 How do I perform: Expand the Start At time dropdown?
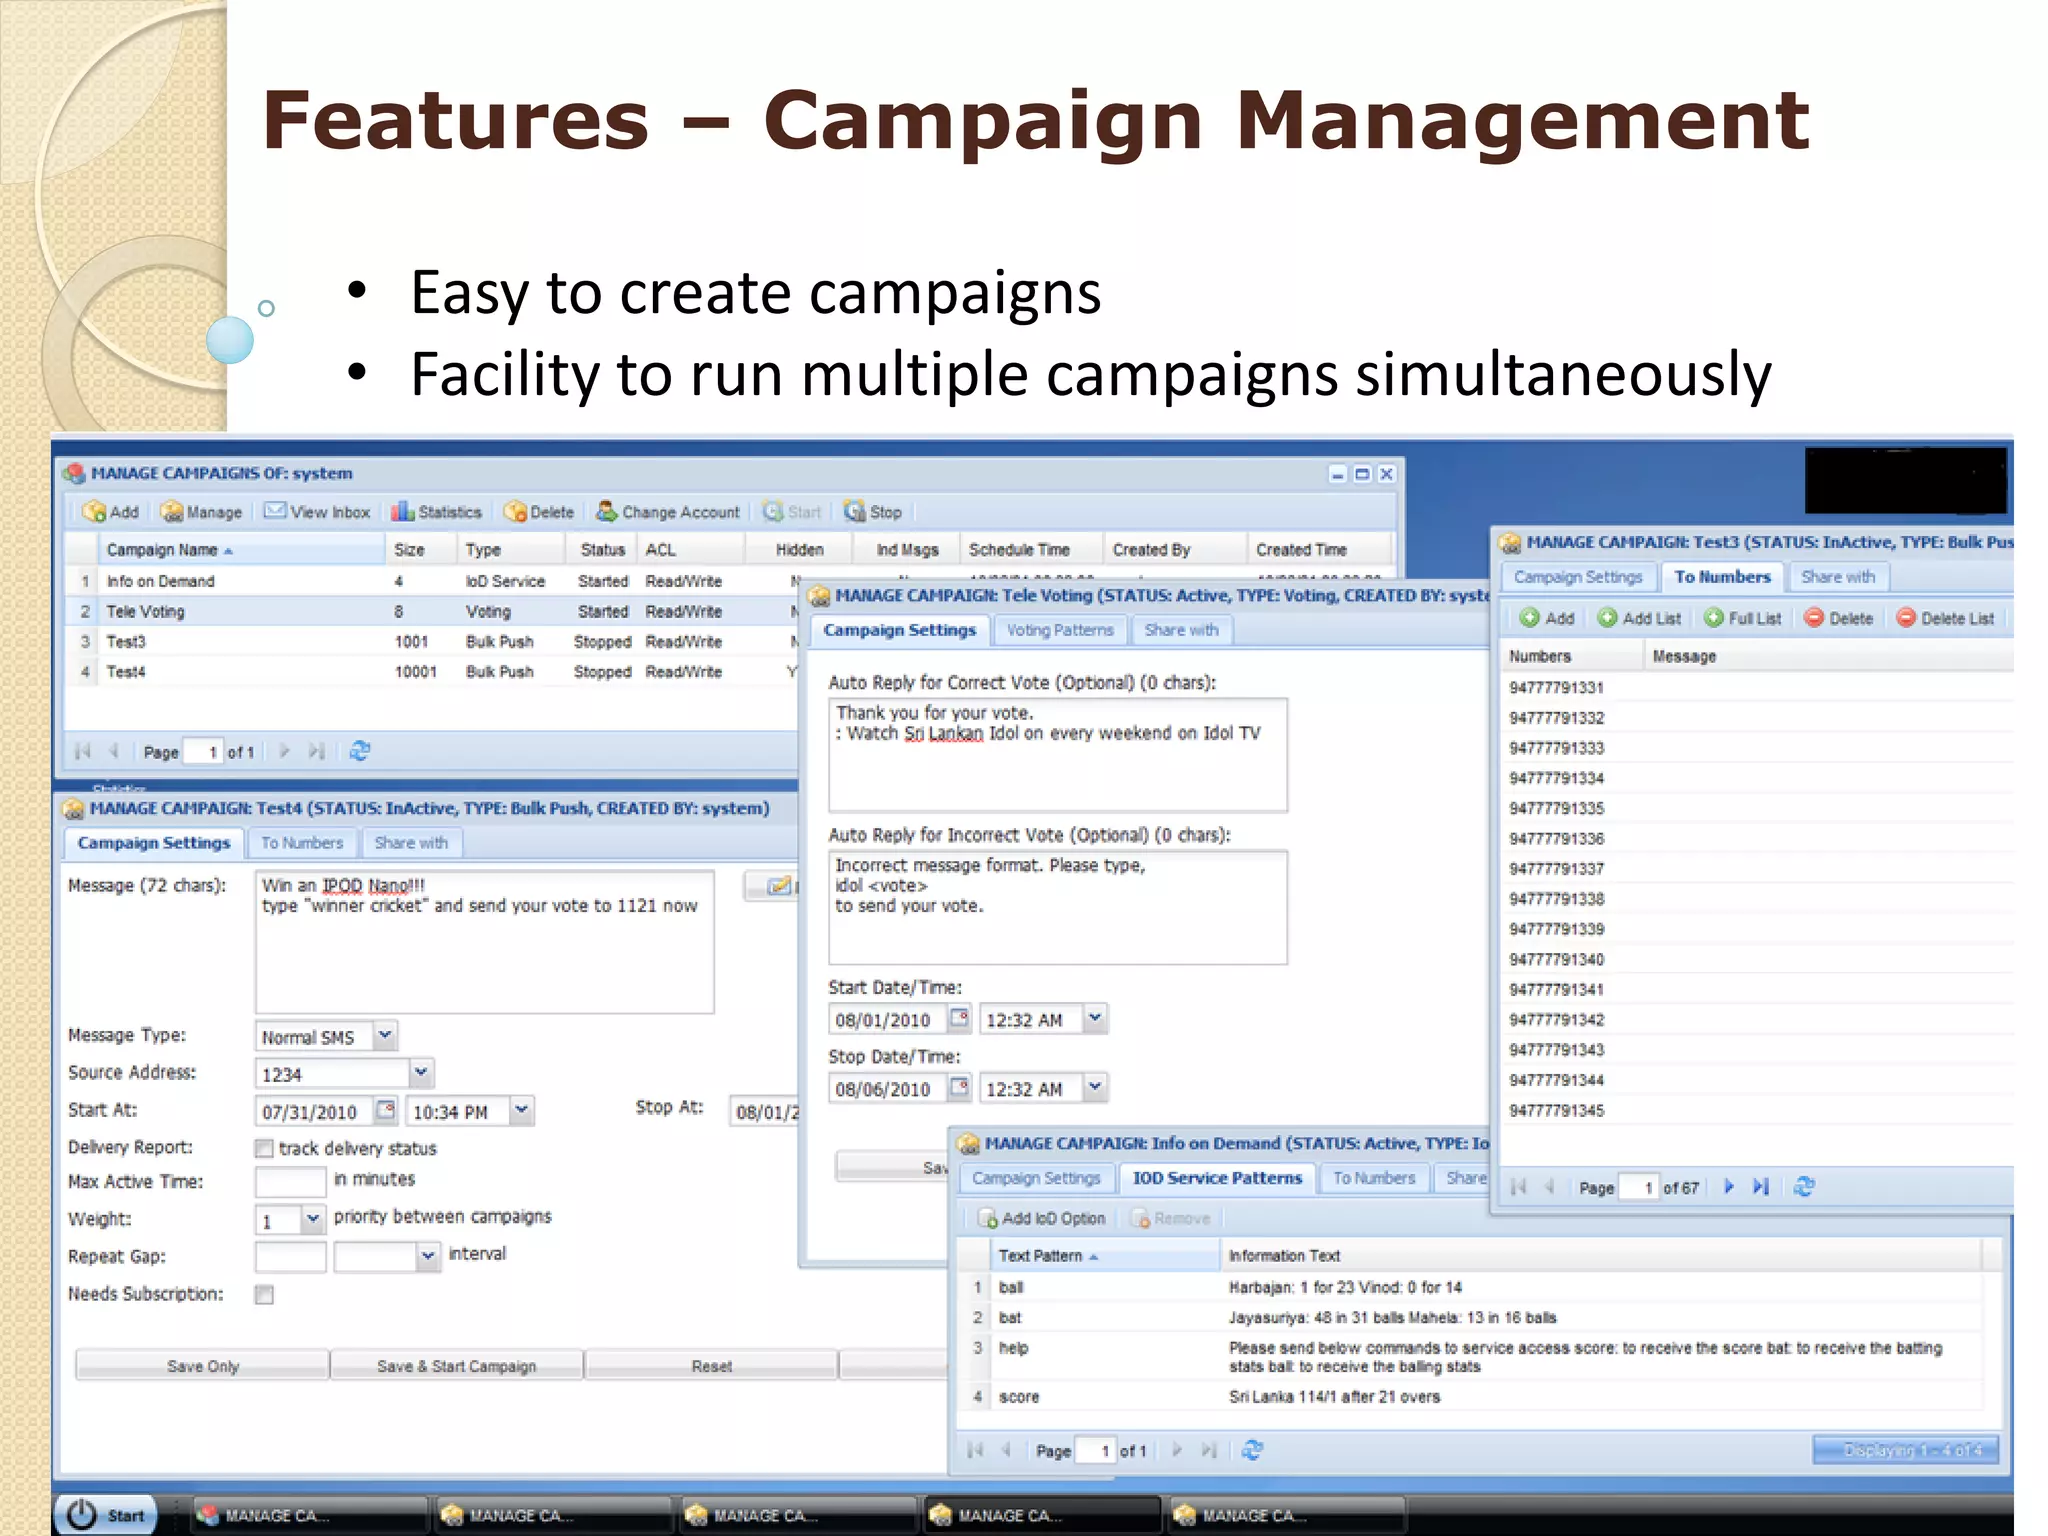(521, 1110)
